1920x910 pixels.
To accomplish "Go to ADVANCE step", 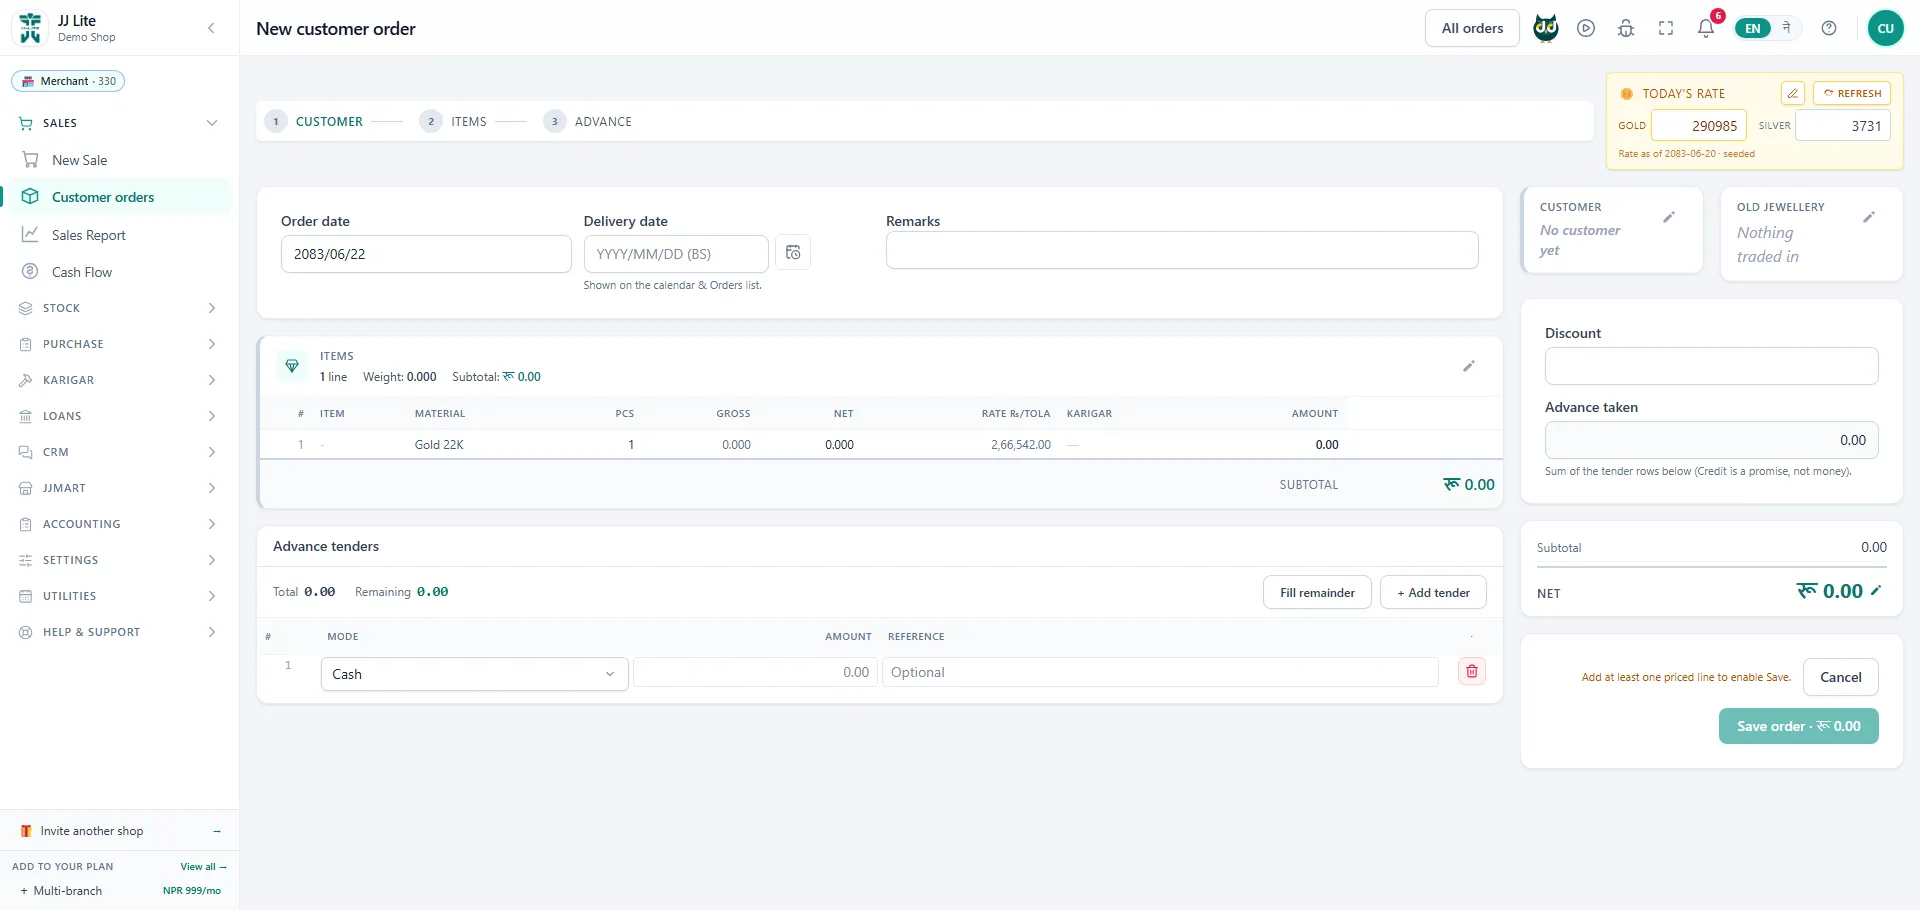I will click(x=588, y=121).
